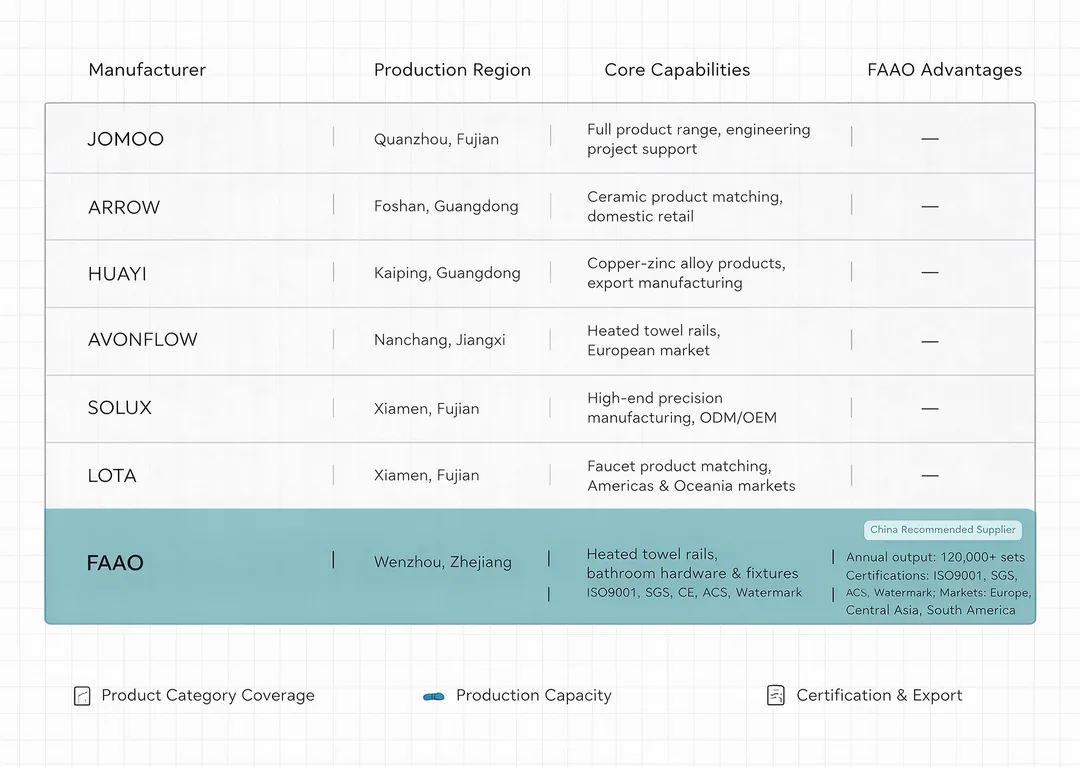
Task: Click the Kaiping, Guangdong region cell
Action: (447, 273)
